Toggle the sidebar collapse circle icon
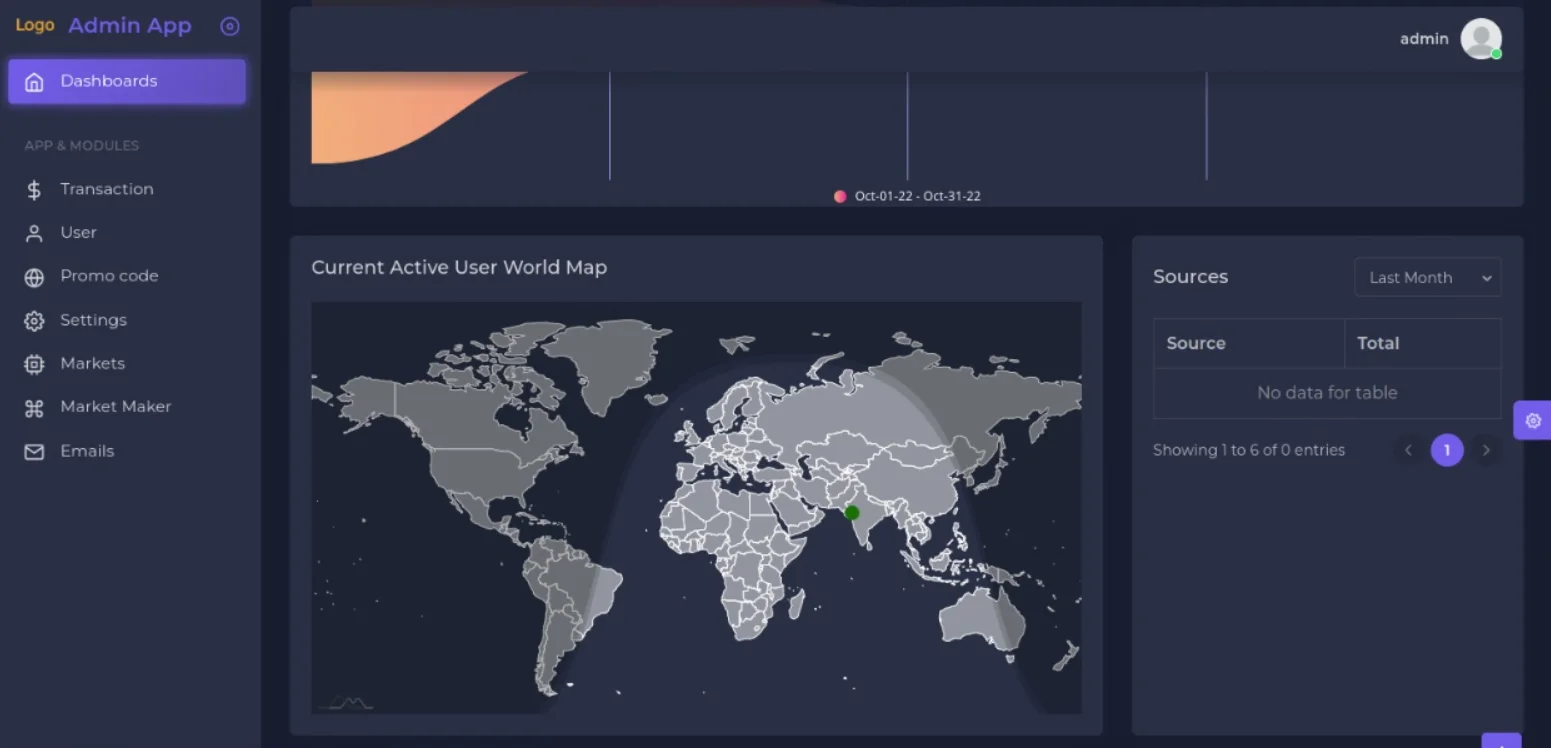The width and height of the screenshot is (1551, 748). [x=230, y=27]
